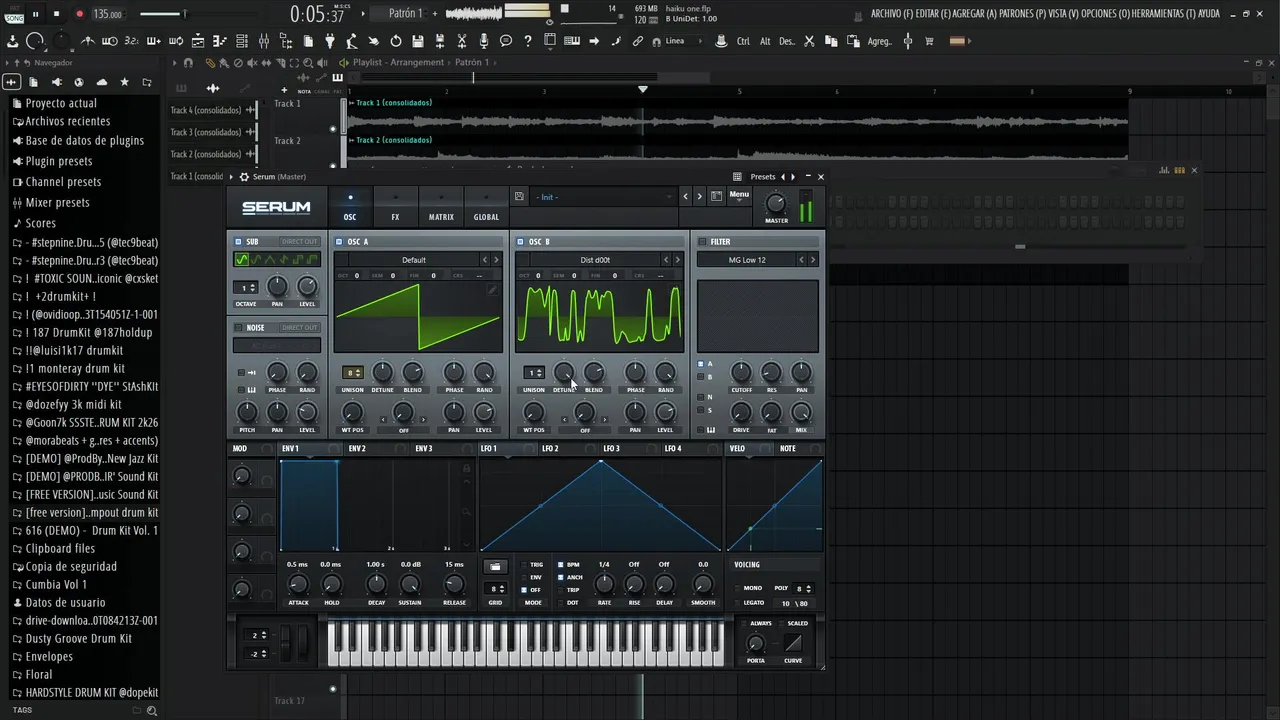The image size is (1280, 720).
Task: Select previous OSC B wavetable arrow
Action: click(x=665, y=260)
